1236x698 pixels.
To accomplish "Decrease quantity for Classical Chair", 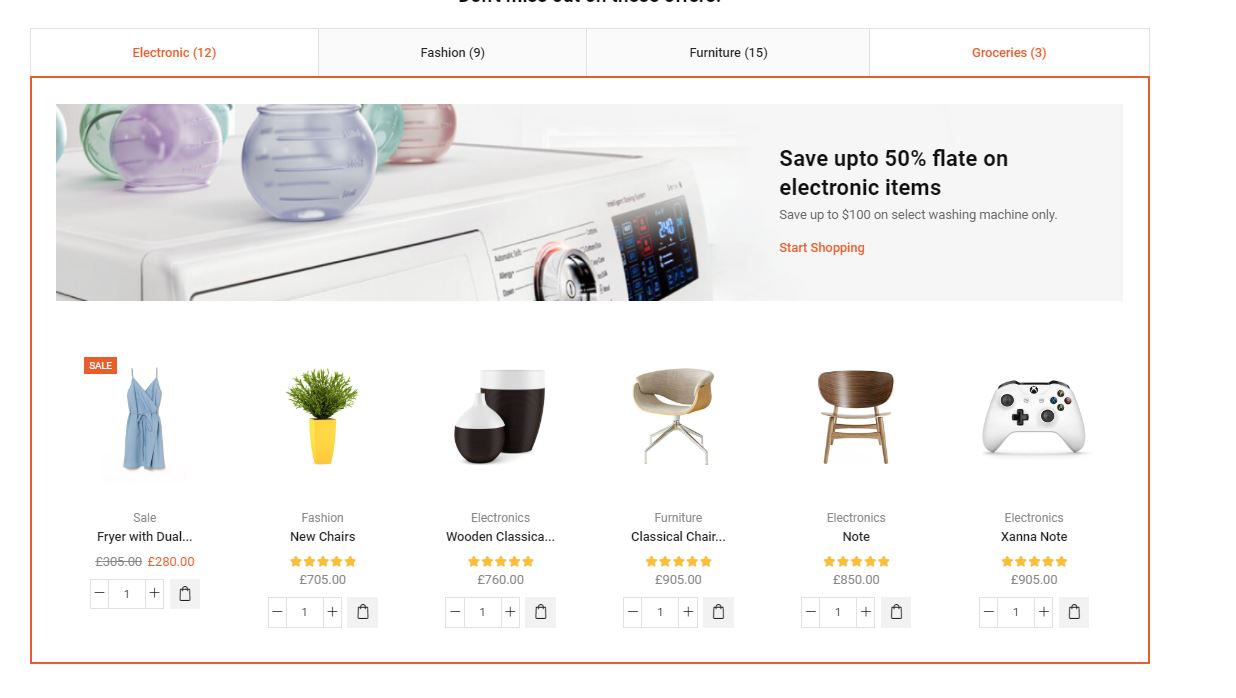I will click(x=632, y=612).
